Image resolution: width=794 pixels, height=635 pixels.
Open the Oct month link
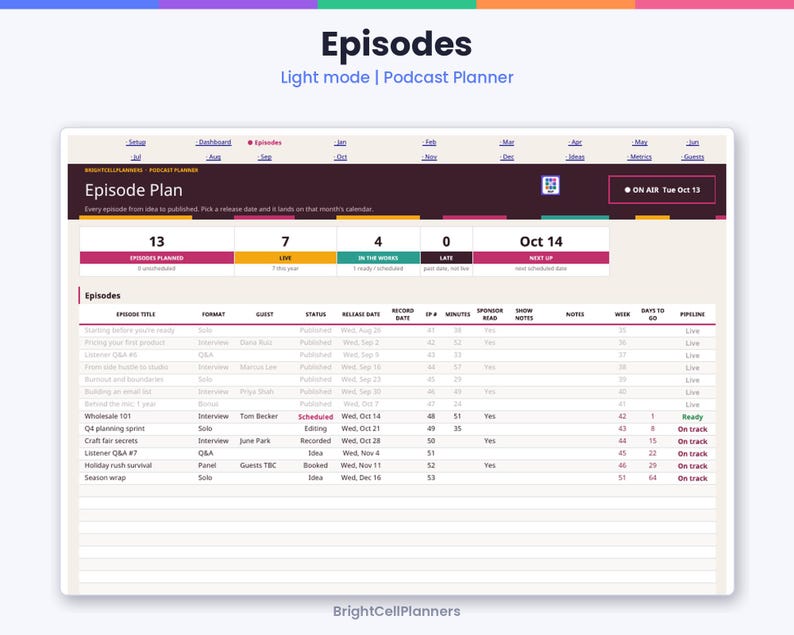pyautogui.click(x=341, y=157)
